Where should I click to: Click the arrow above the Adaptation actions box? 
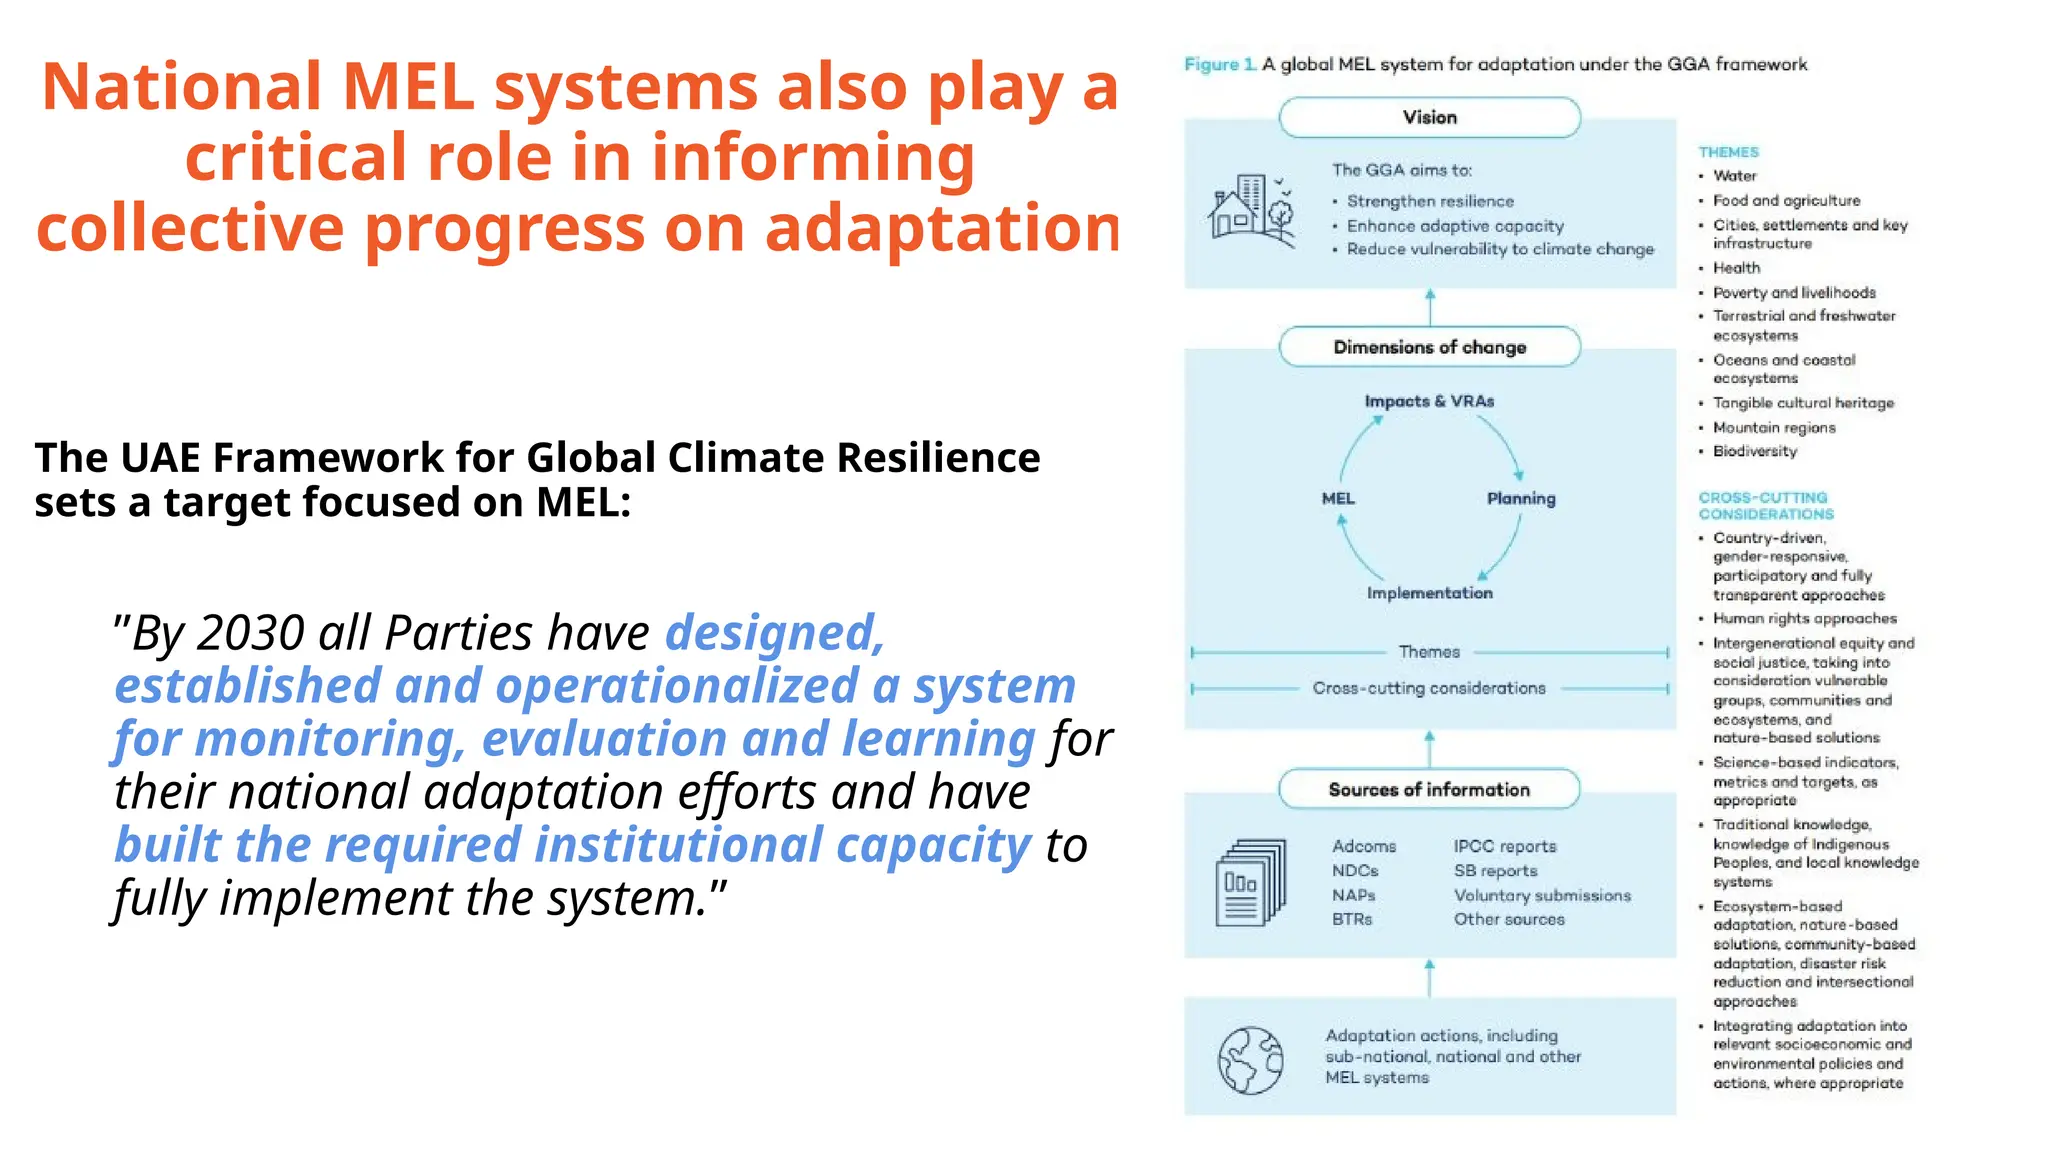[x=1429, y=977]
